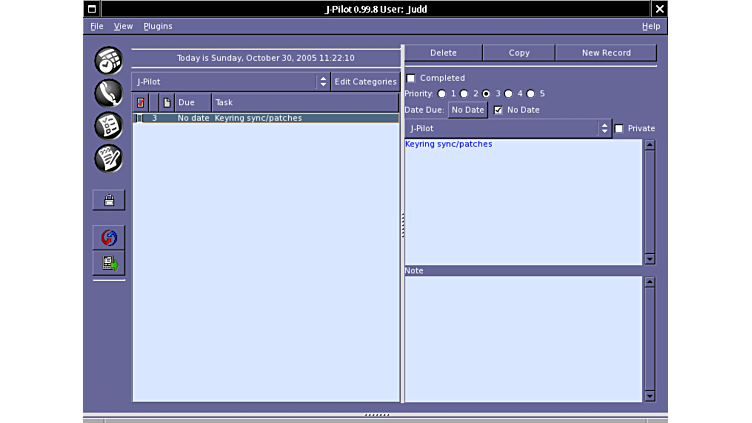Viewport: 752px width, 423px height.
Task: Set priority to 5 radio button
Action: point(531,94)
